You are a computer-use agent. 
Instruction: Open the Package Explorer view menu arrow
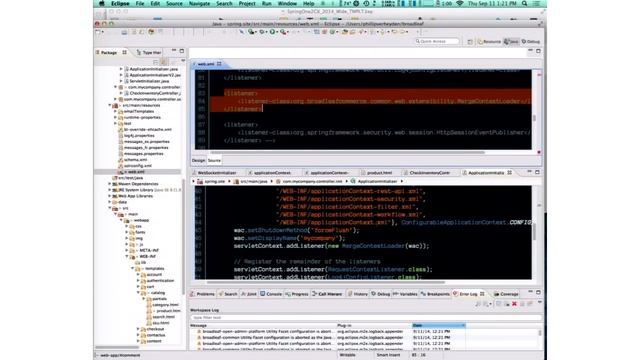pos(183,61)
